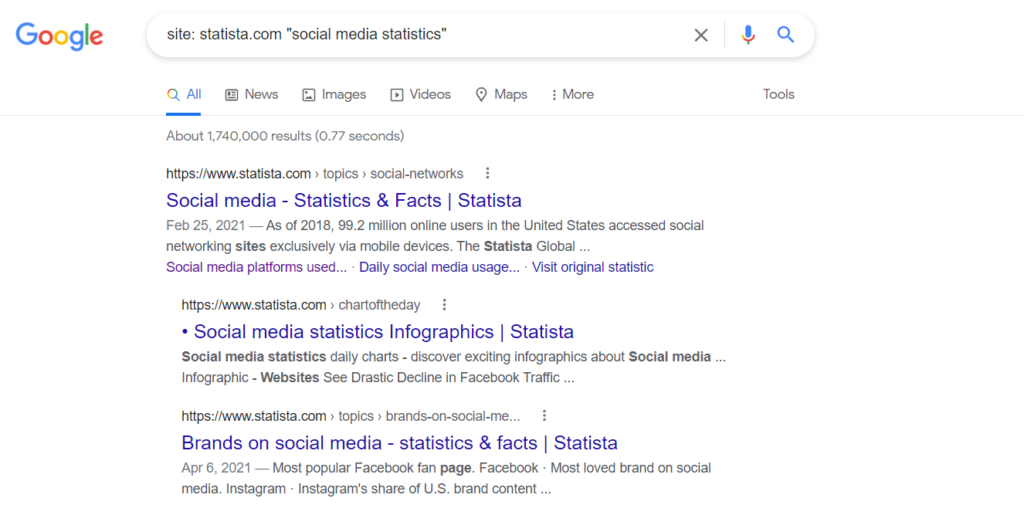Open the Tools options
The image size is (1024, 515).
(778, 94)
